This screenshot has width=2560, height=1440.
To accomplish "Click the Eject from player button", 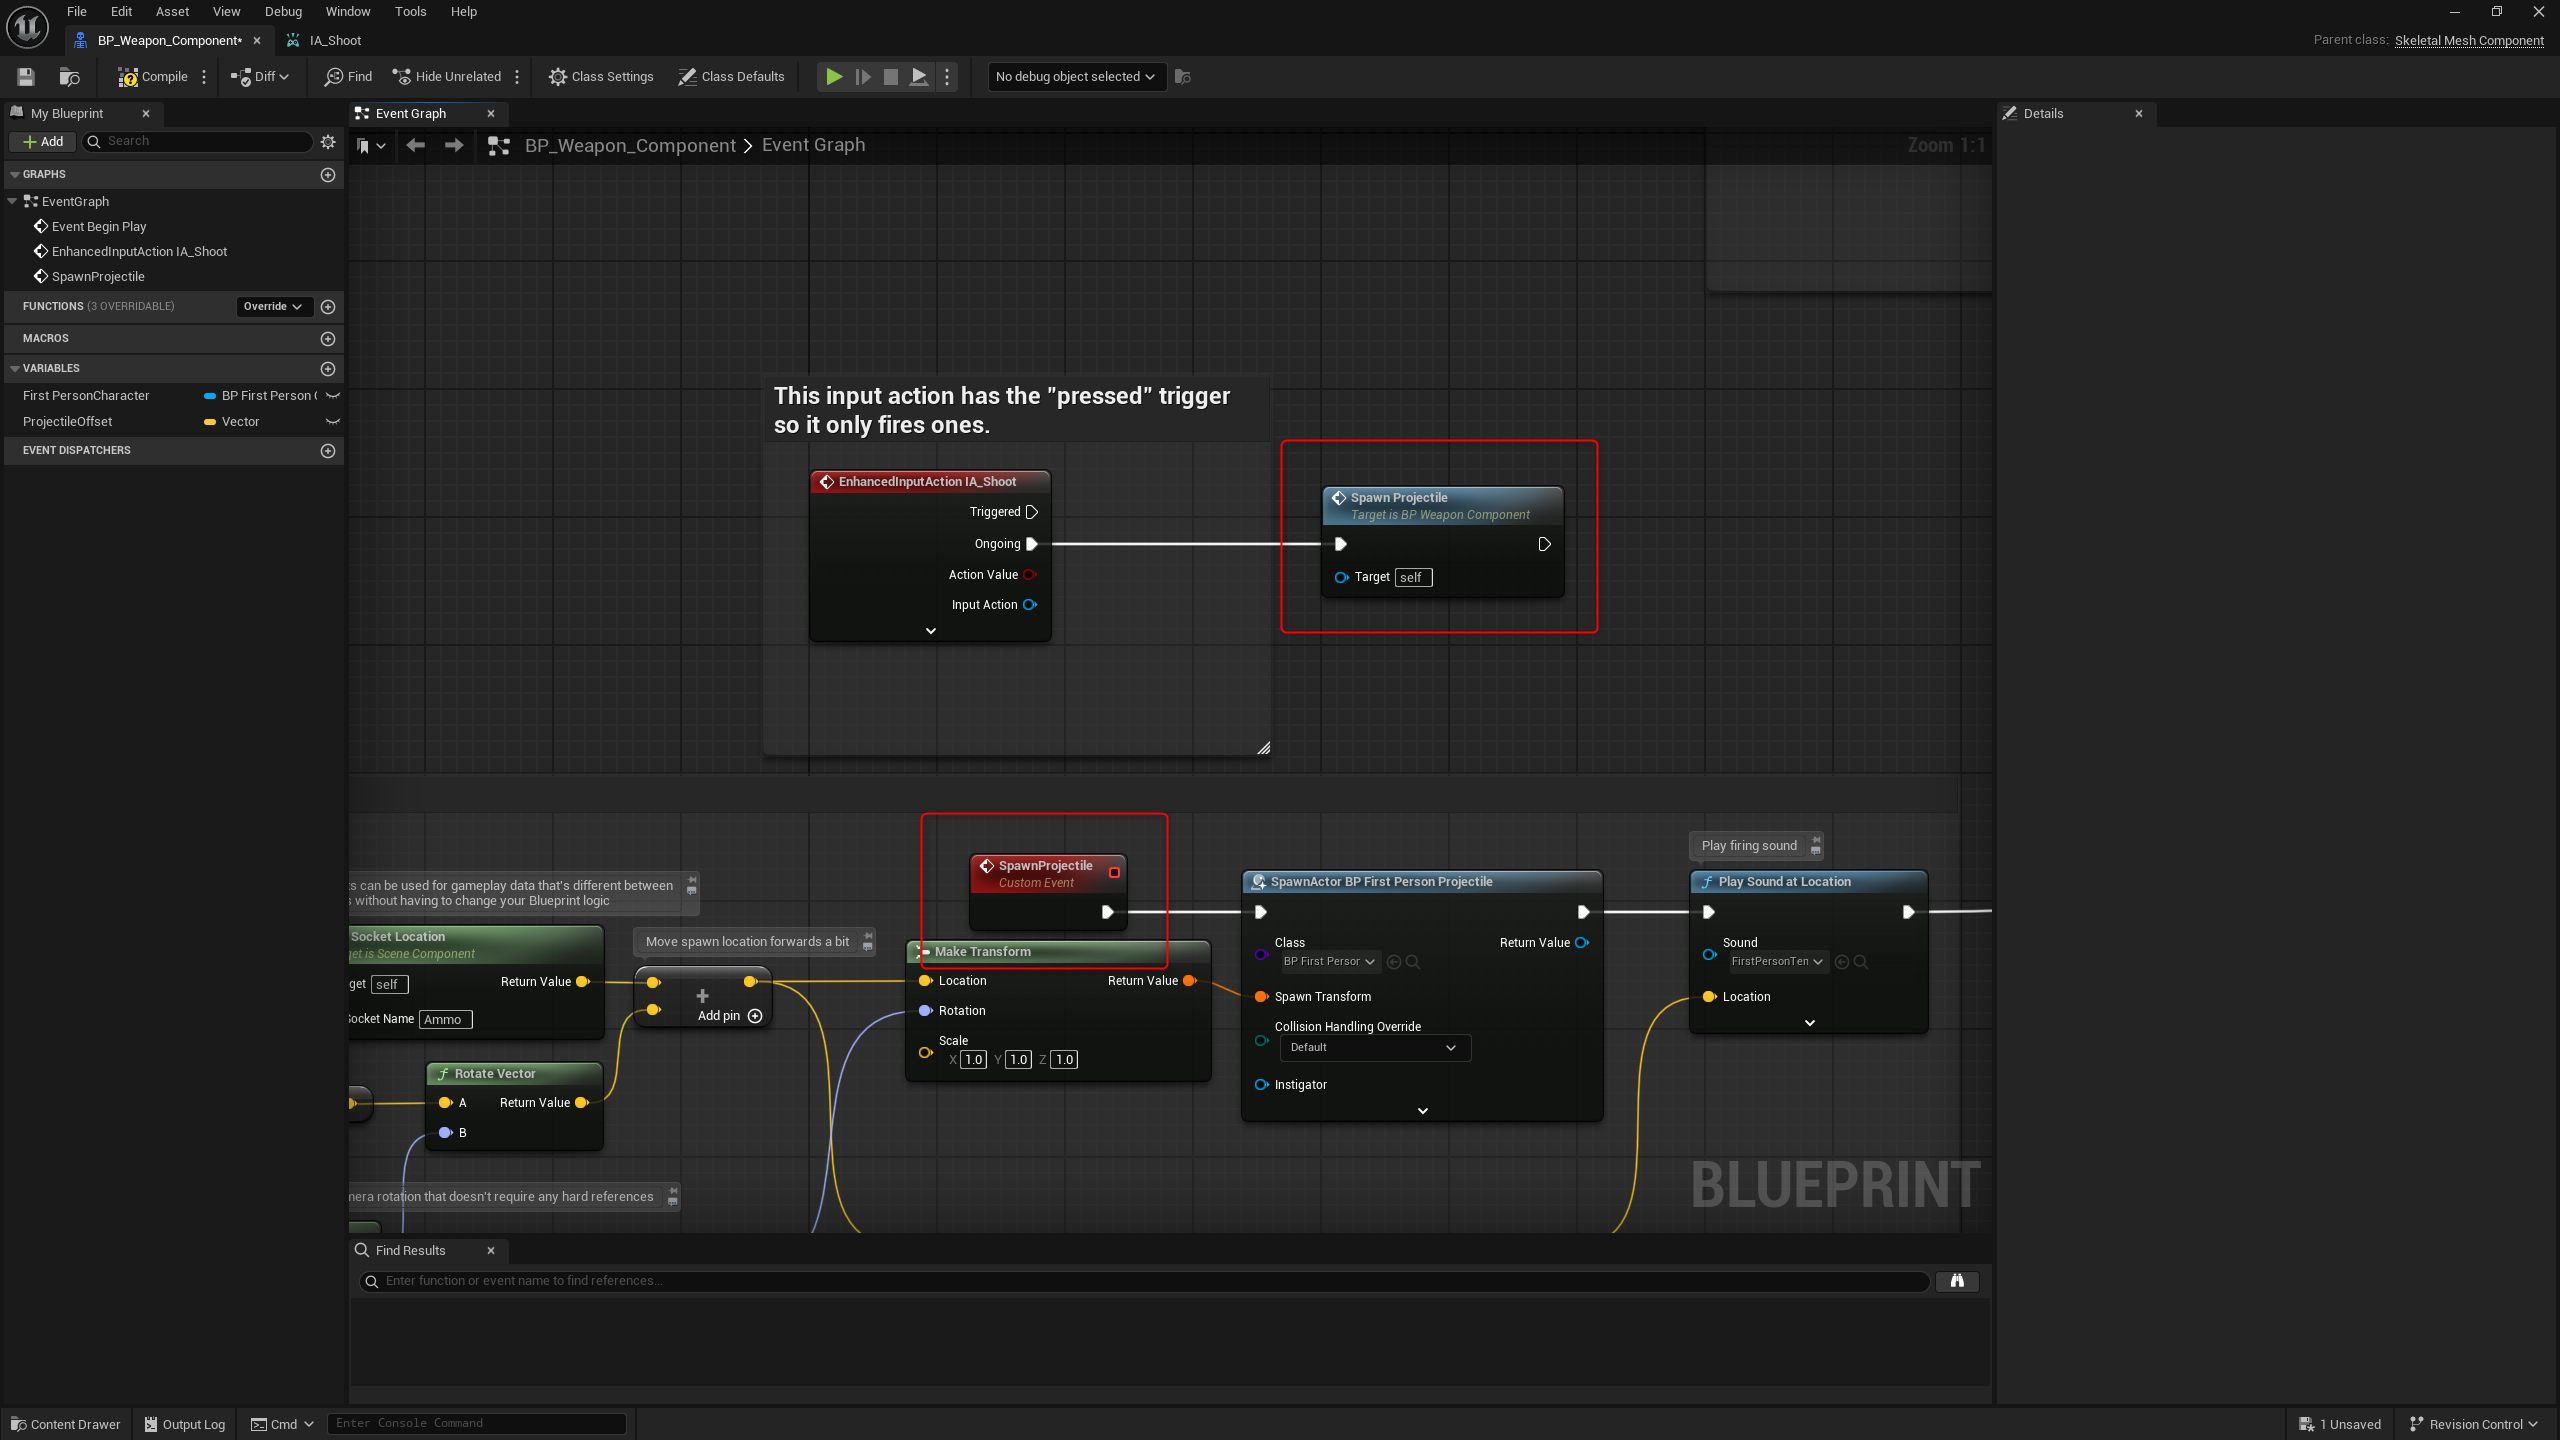I will [918, 76].
